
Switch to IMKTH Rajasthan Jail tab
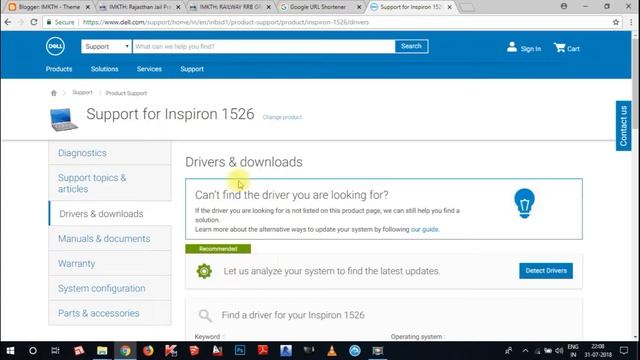coord(139,7)
